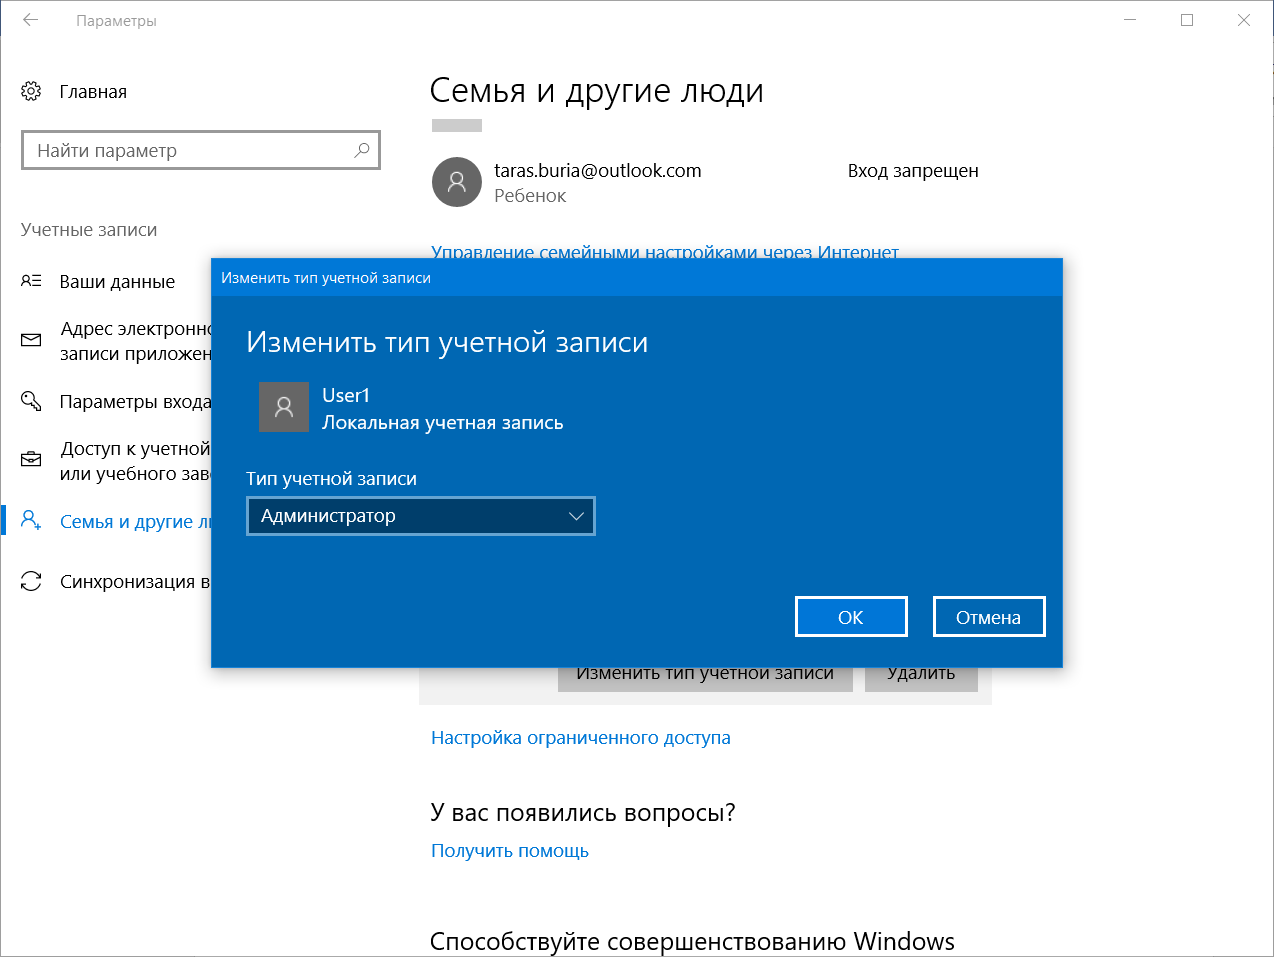Click Изменить тип учетной записи button
This screenshot has height=957, width=1274.
pos(705,678)
